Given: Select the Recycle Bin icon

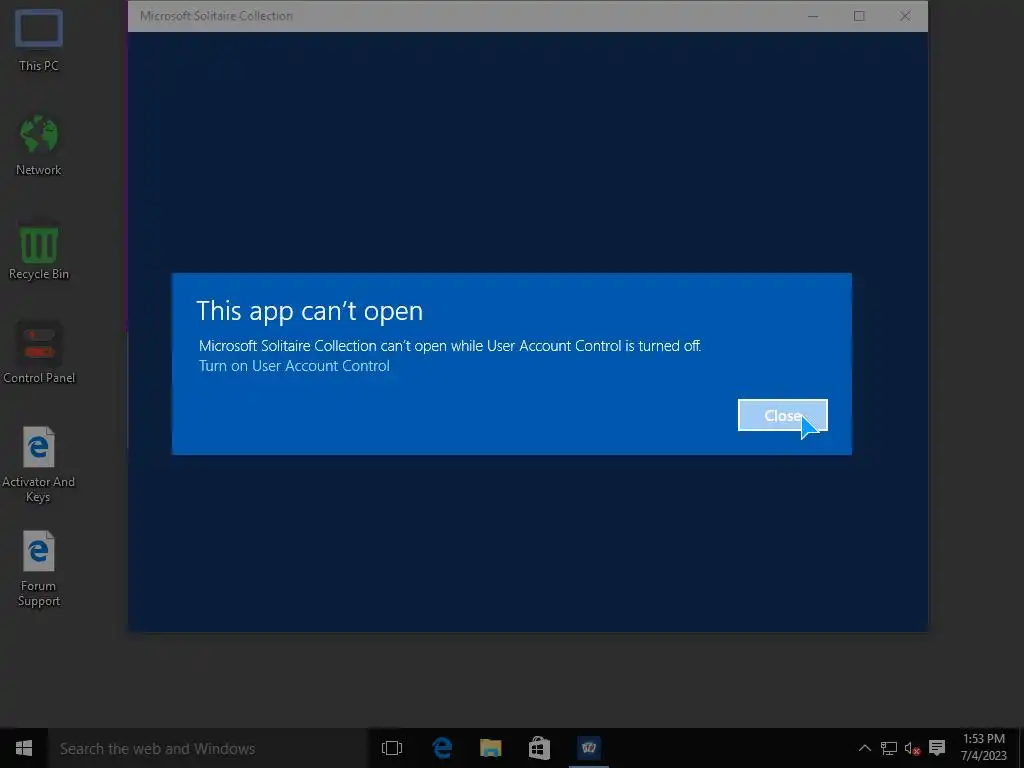Looking at the screenshot, I should point(39,251).
